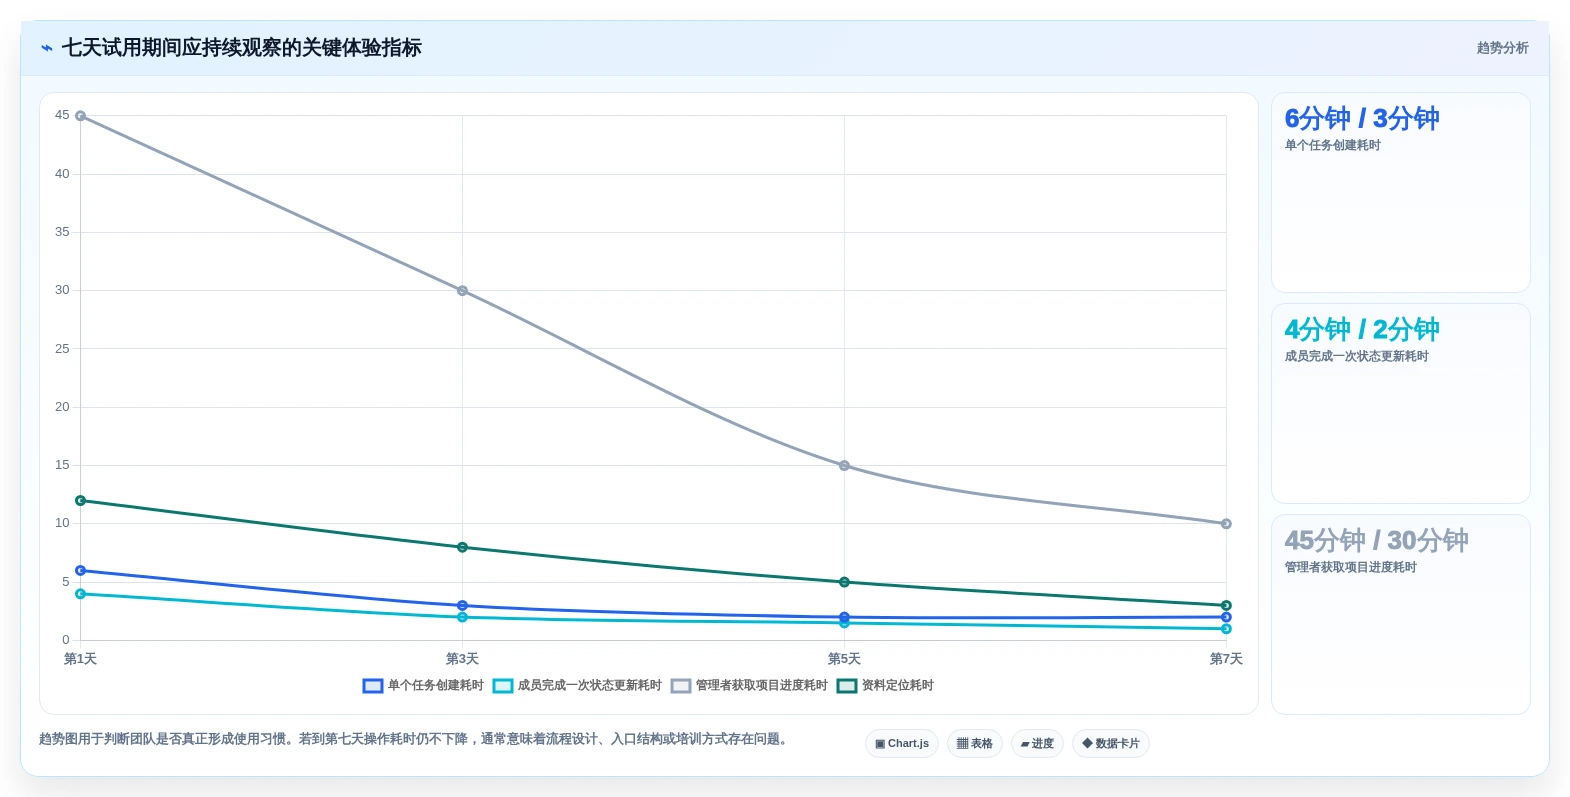Viewport: 1570px width, 797px height.
Task: Open the 6分钟 / 3分钟 data card
Action: tap(1400, 192)
